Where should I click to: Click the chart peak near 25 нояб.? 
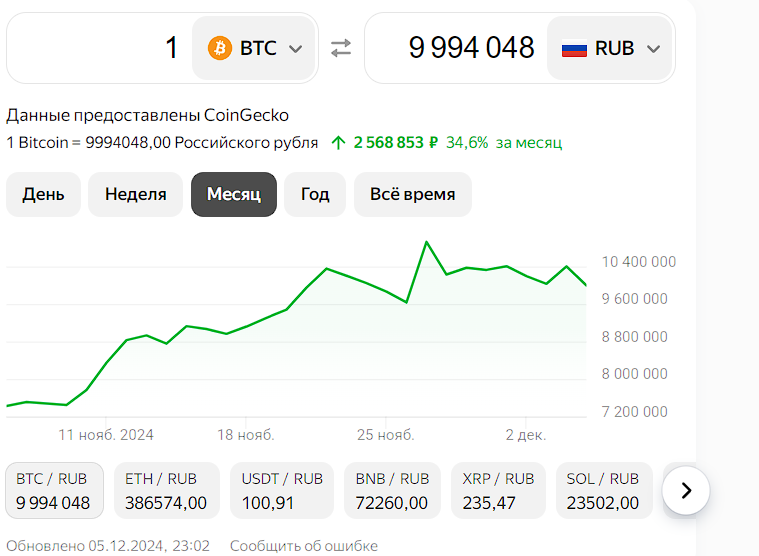pos(427,242)
